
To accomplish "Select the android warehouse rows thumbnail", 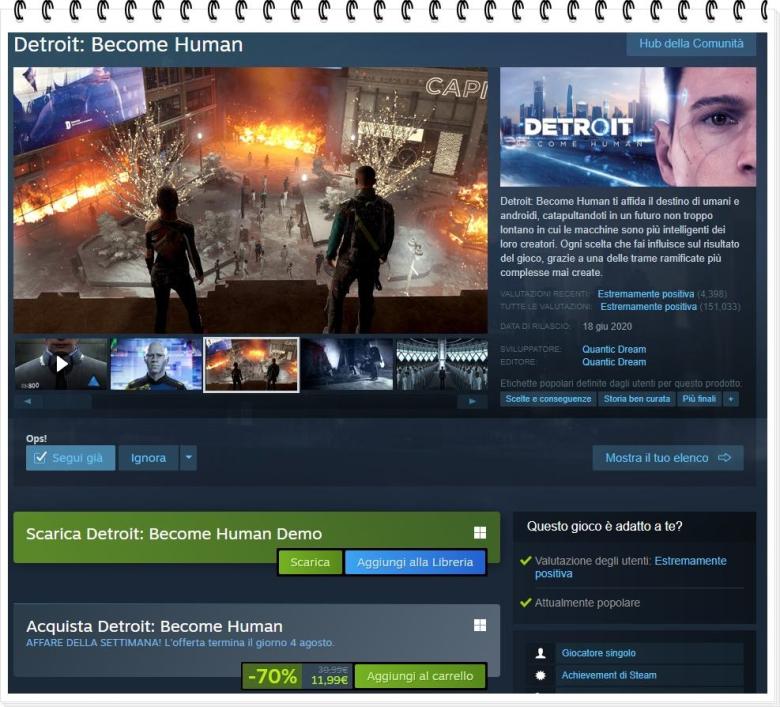I will pyautogui.click(x=442, y=364).
